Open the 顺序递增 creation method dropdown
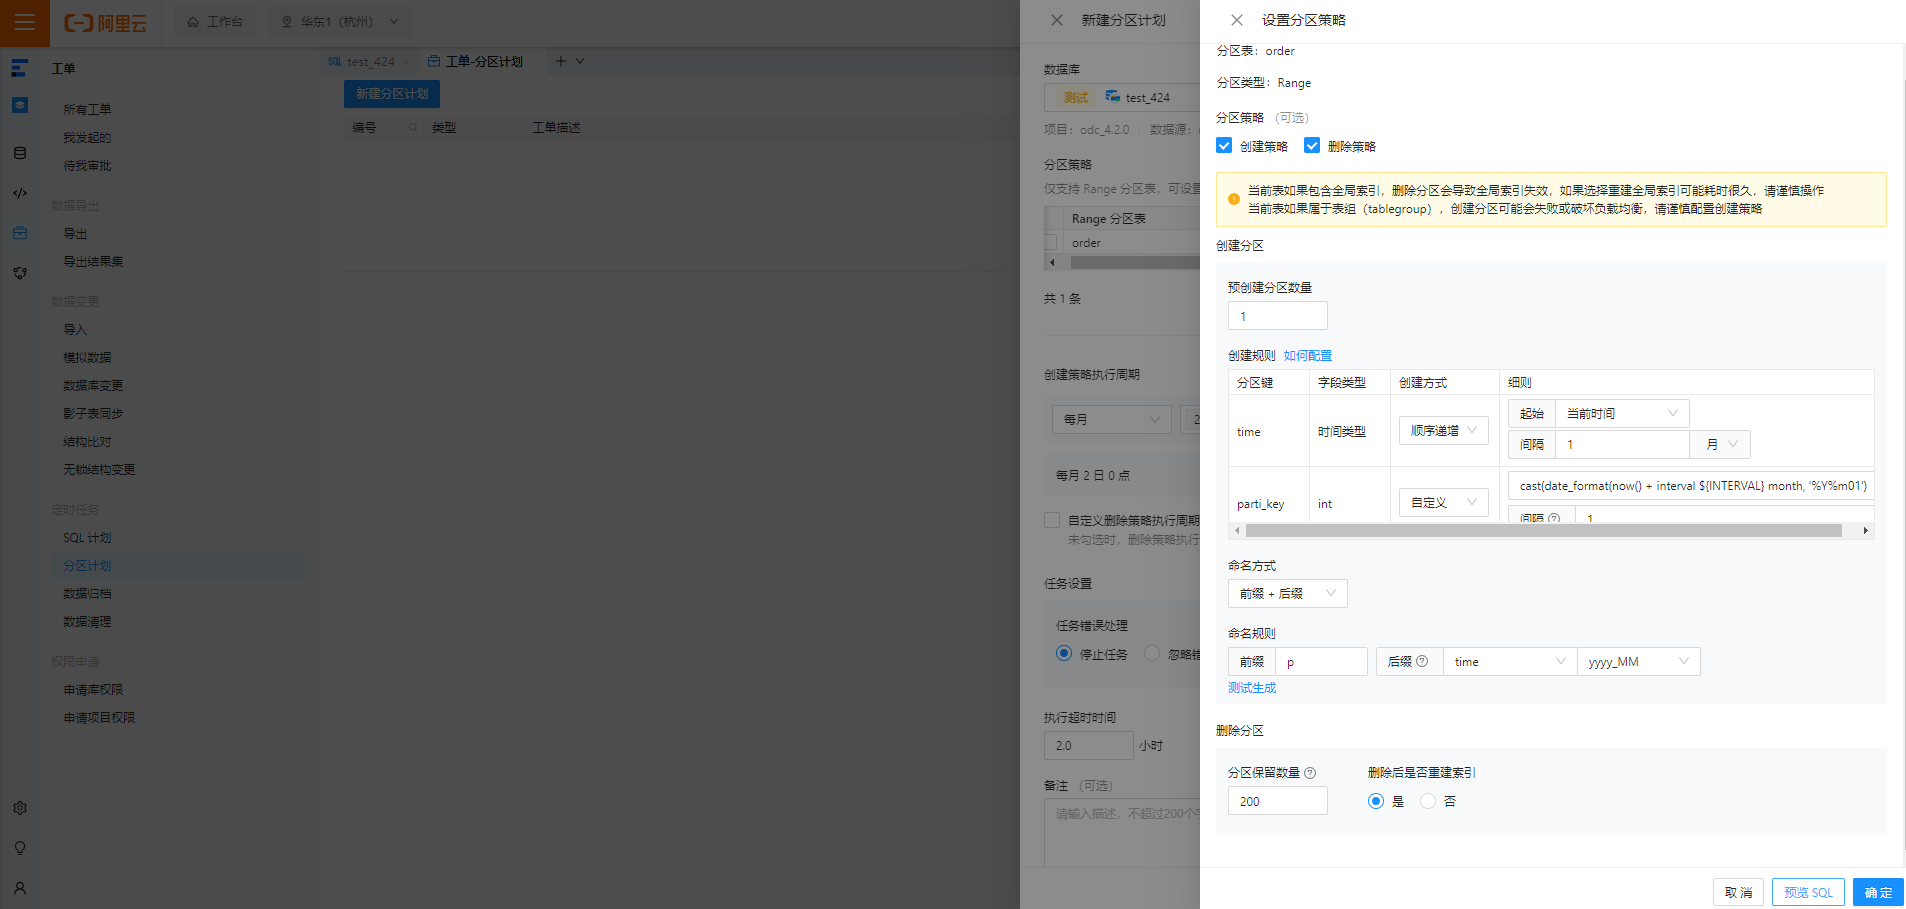The width and height of the screenshot is (1906, 909). (1443, 431)
